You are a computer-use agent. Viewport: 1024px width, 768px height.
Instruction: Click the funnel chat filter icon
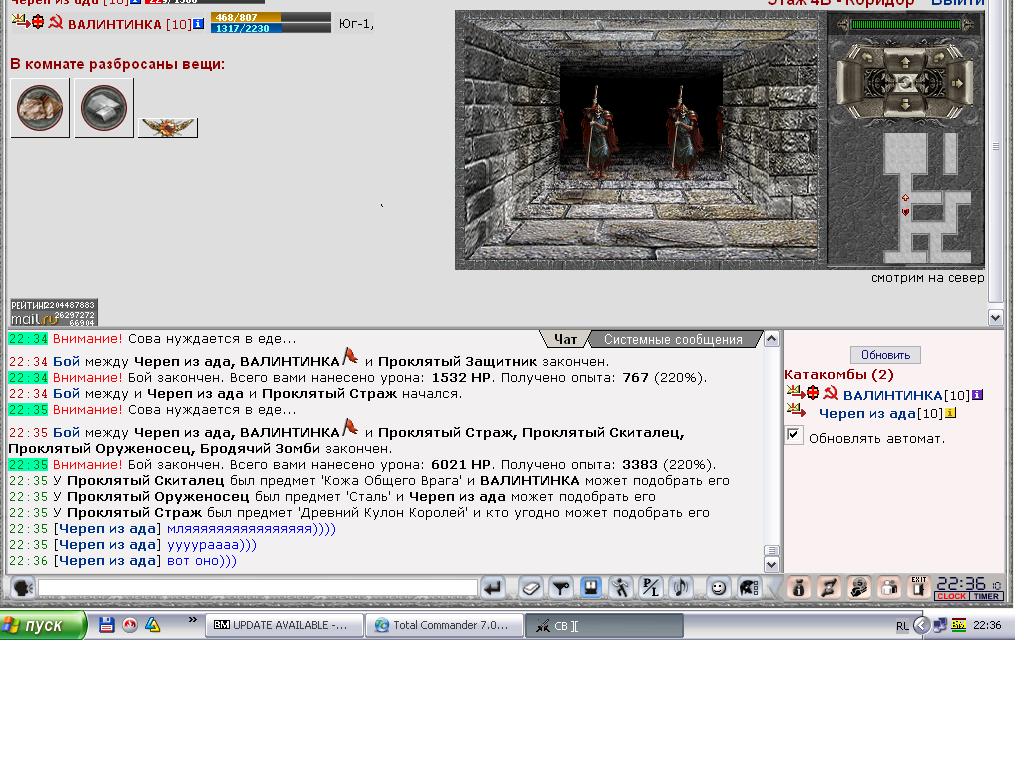pyautogui.click(x=561, y=588)
